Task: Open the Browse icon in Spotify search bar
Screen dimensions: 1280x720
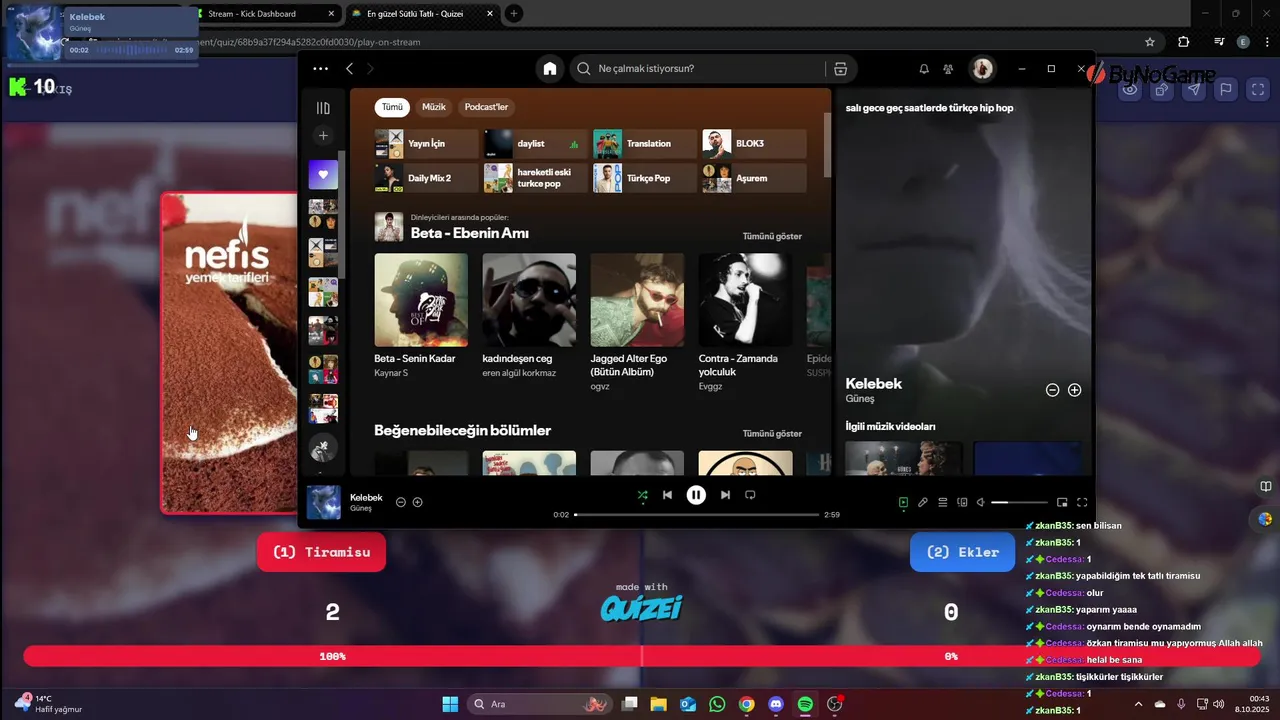Action: (840, 69)
